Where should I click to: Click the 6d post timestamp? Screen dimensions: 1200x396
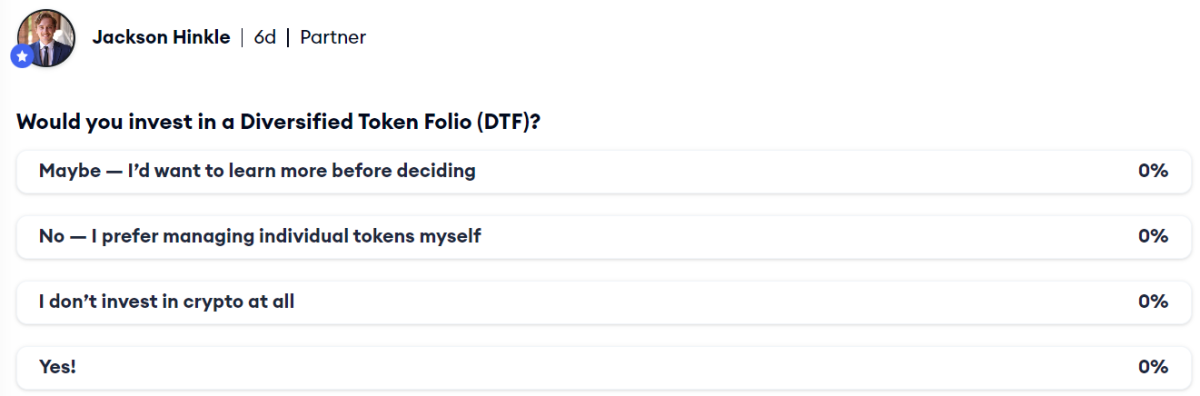pos(265,38)
